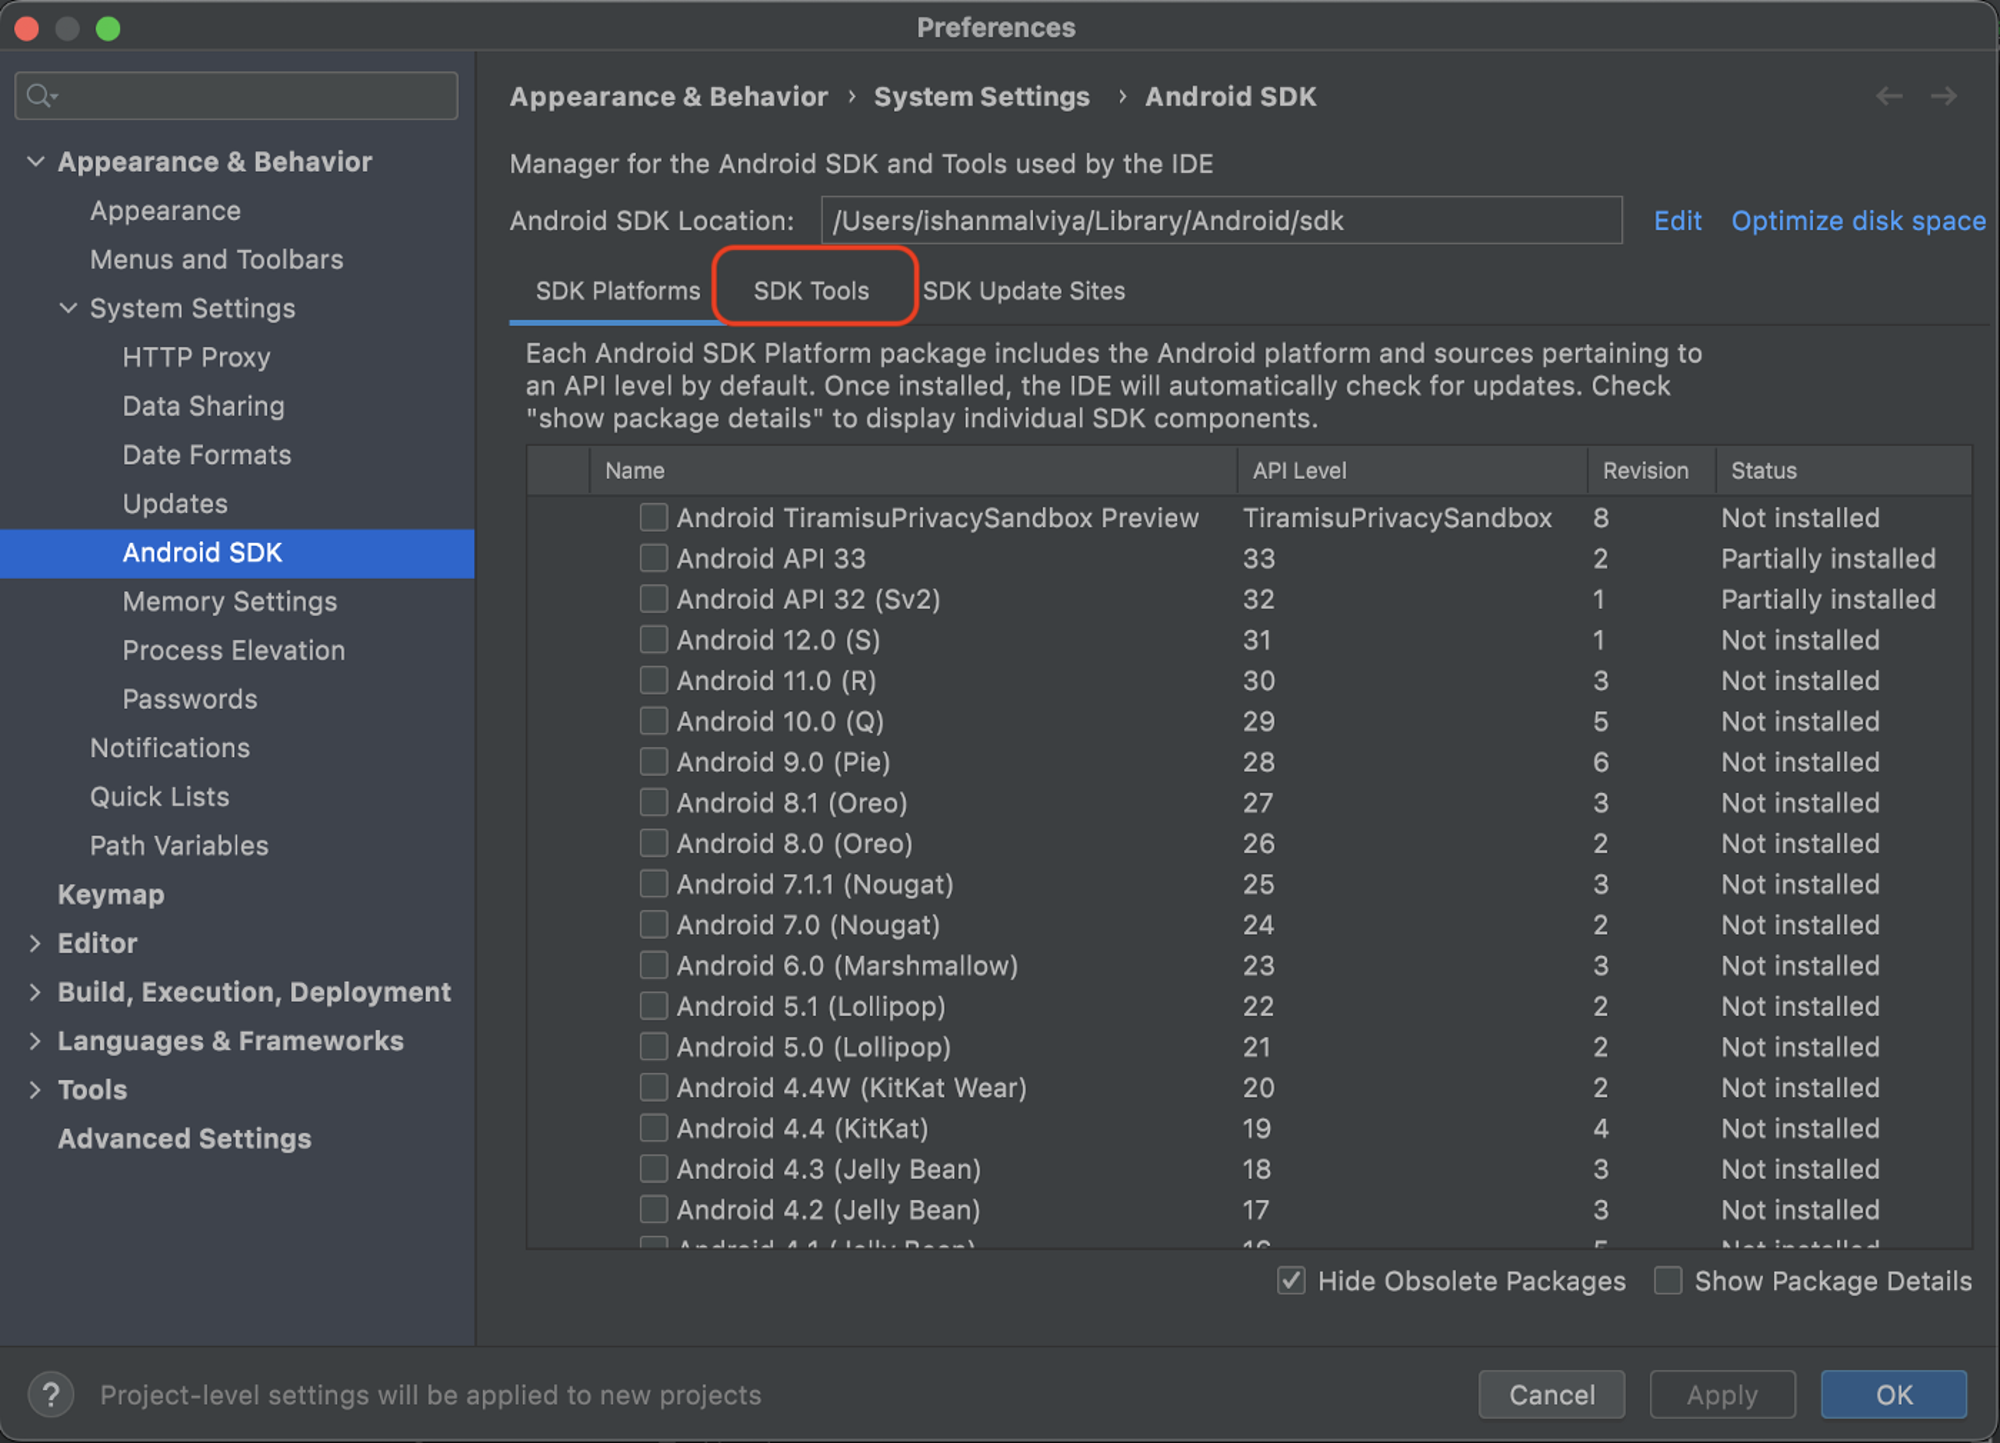Expand Languages & Frameworks section
2000x1443 pixels.
tap(36, 1041)
